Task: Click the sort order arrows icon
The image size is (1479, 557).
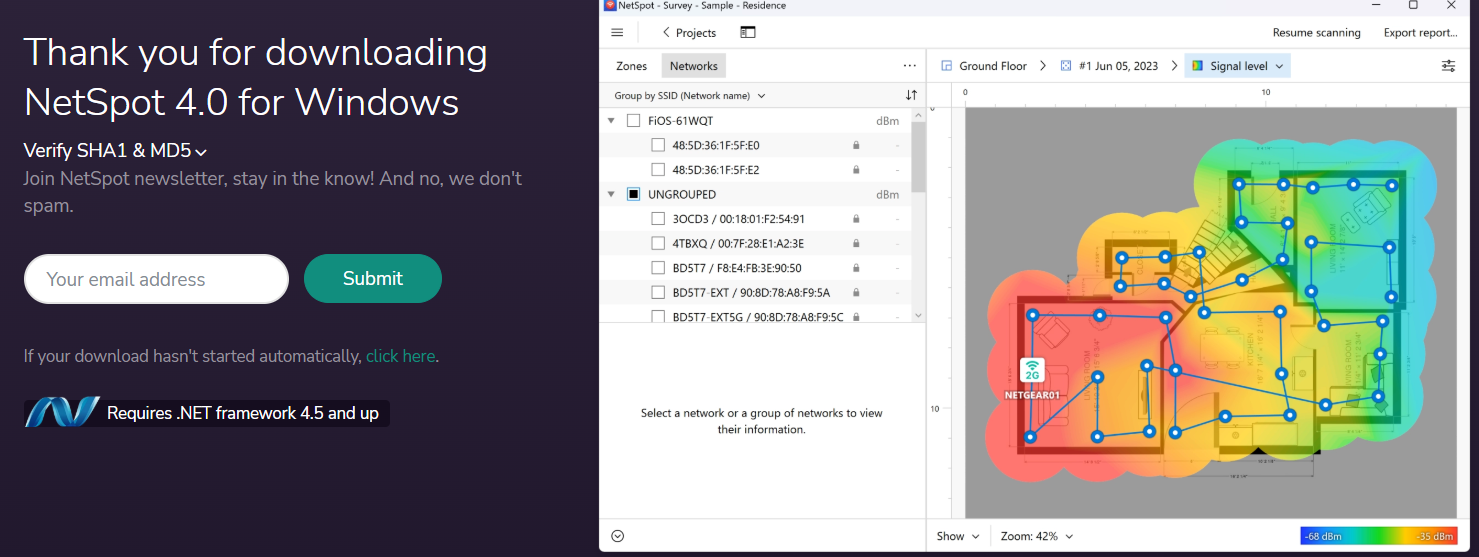Action: point(911,96)
